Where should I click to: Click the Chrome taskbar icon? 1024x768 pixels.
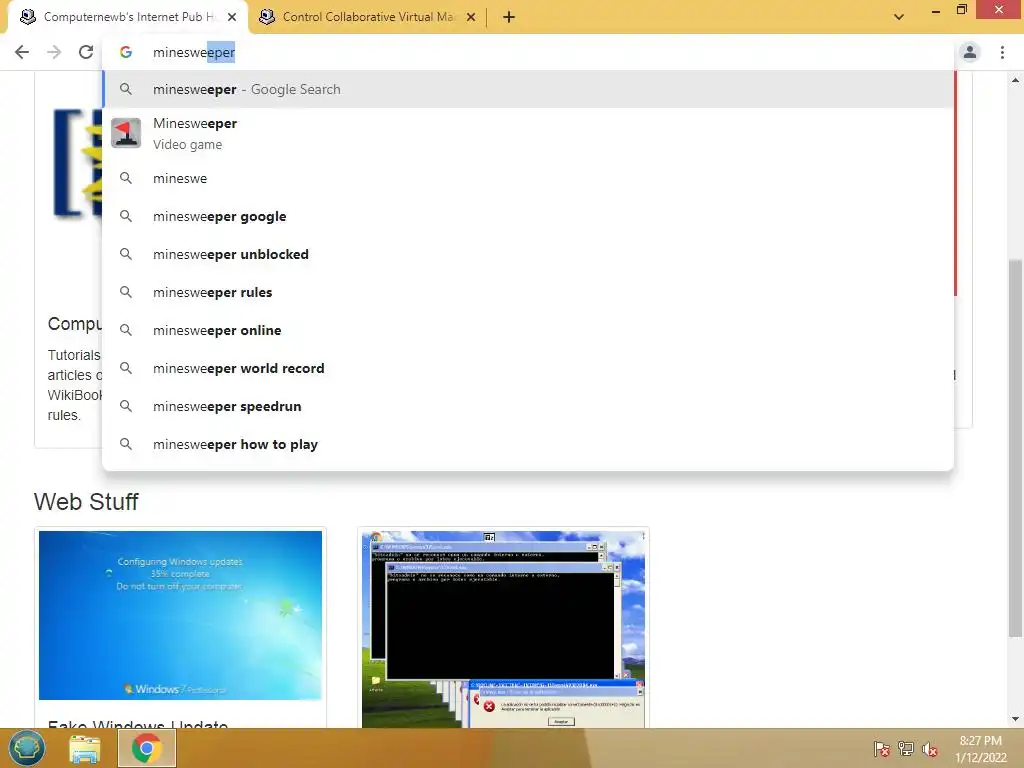pos(147,748)
